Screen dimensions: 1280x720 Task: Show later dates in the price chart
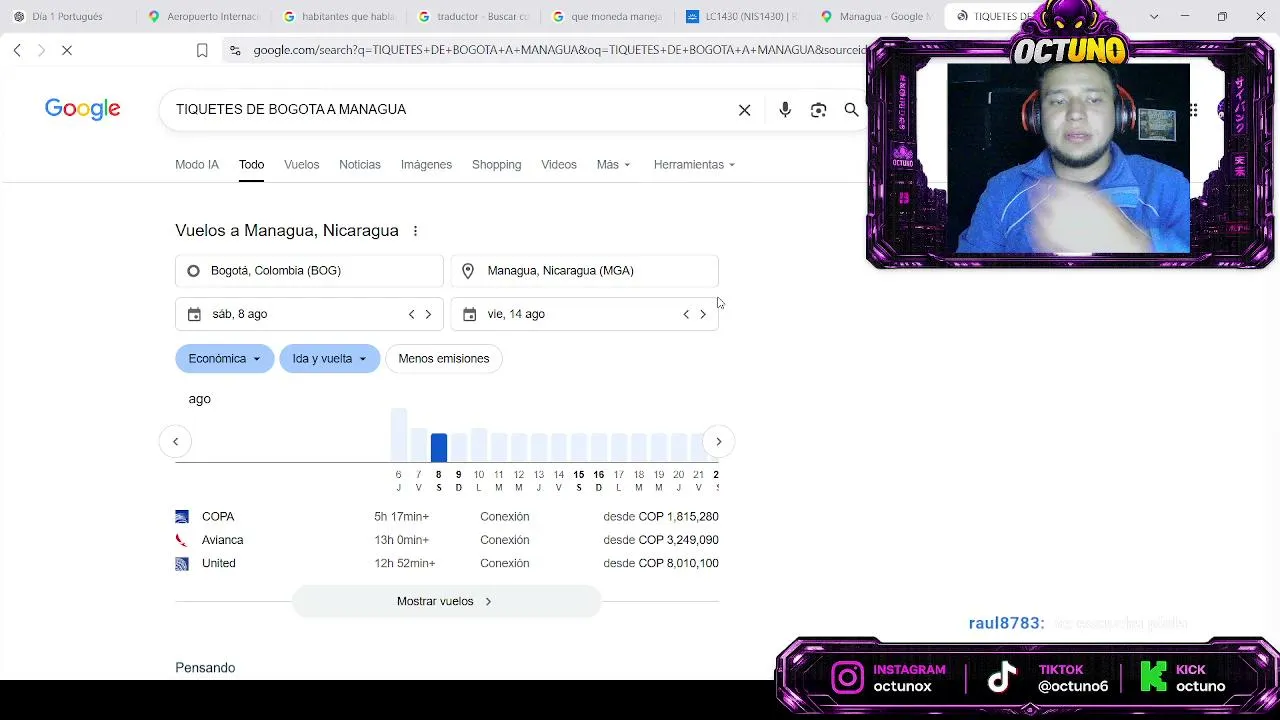(x=718, y=441)
